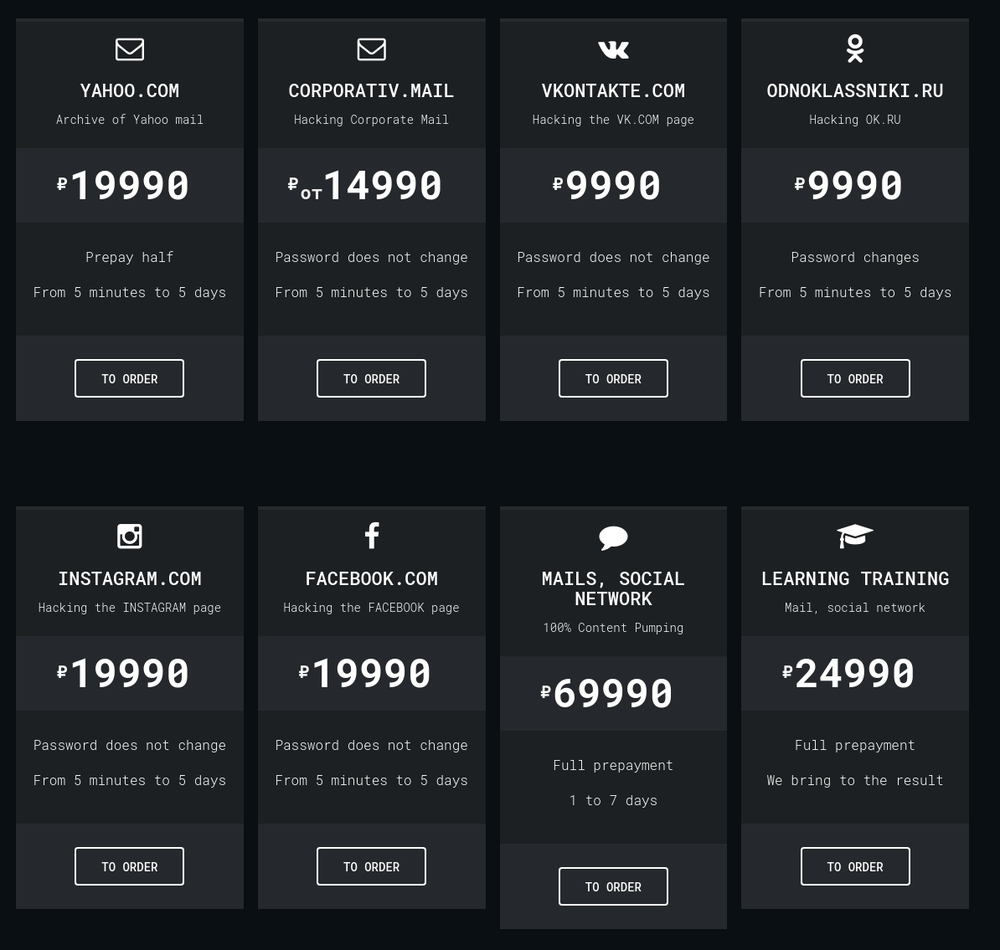The image size is (1000, 950).
Task: Click the Facebook f icon
Action: coord(371,536)
